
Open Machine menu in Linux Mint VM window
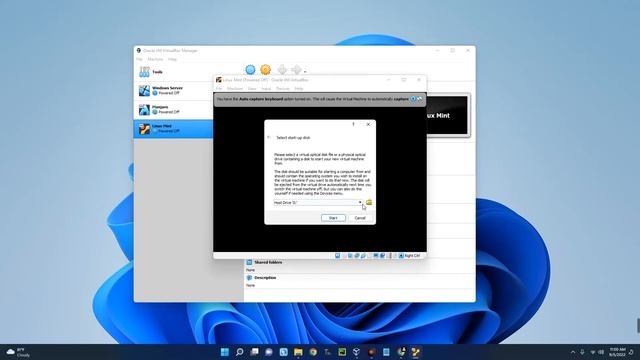235,89
